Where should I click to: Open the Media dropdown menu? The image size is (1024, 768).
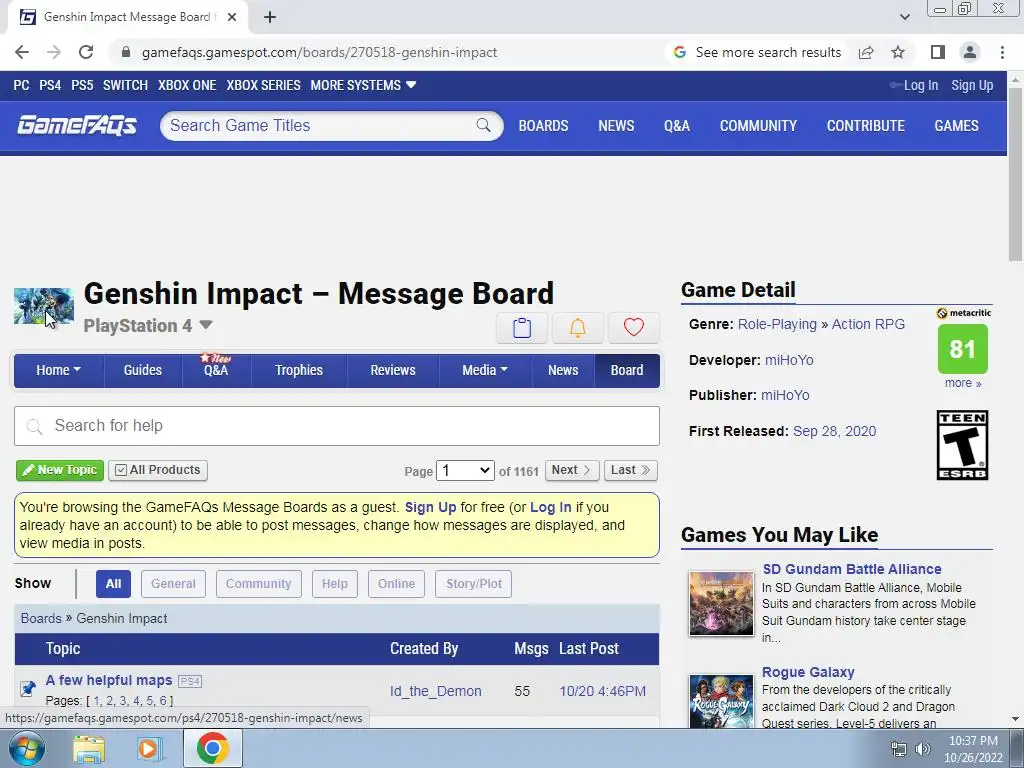485,370
